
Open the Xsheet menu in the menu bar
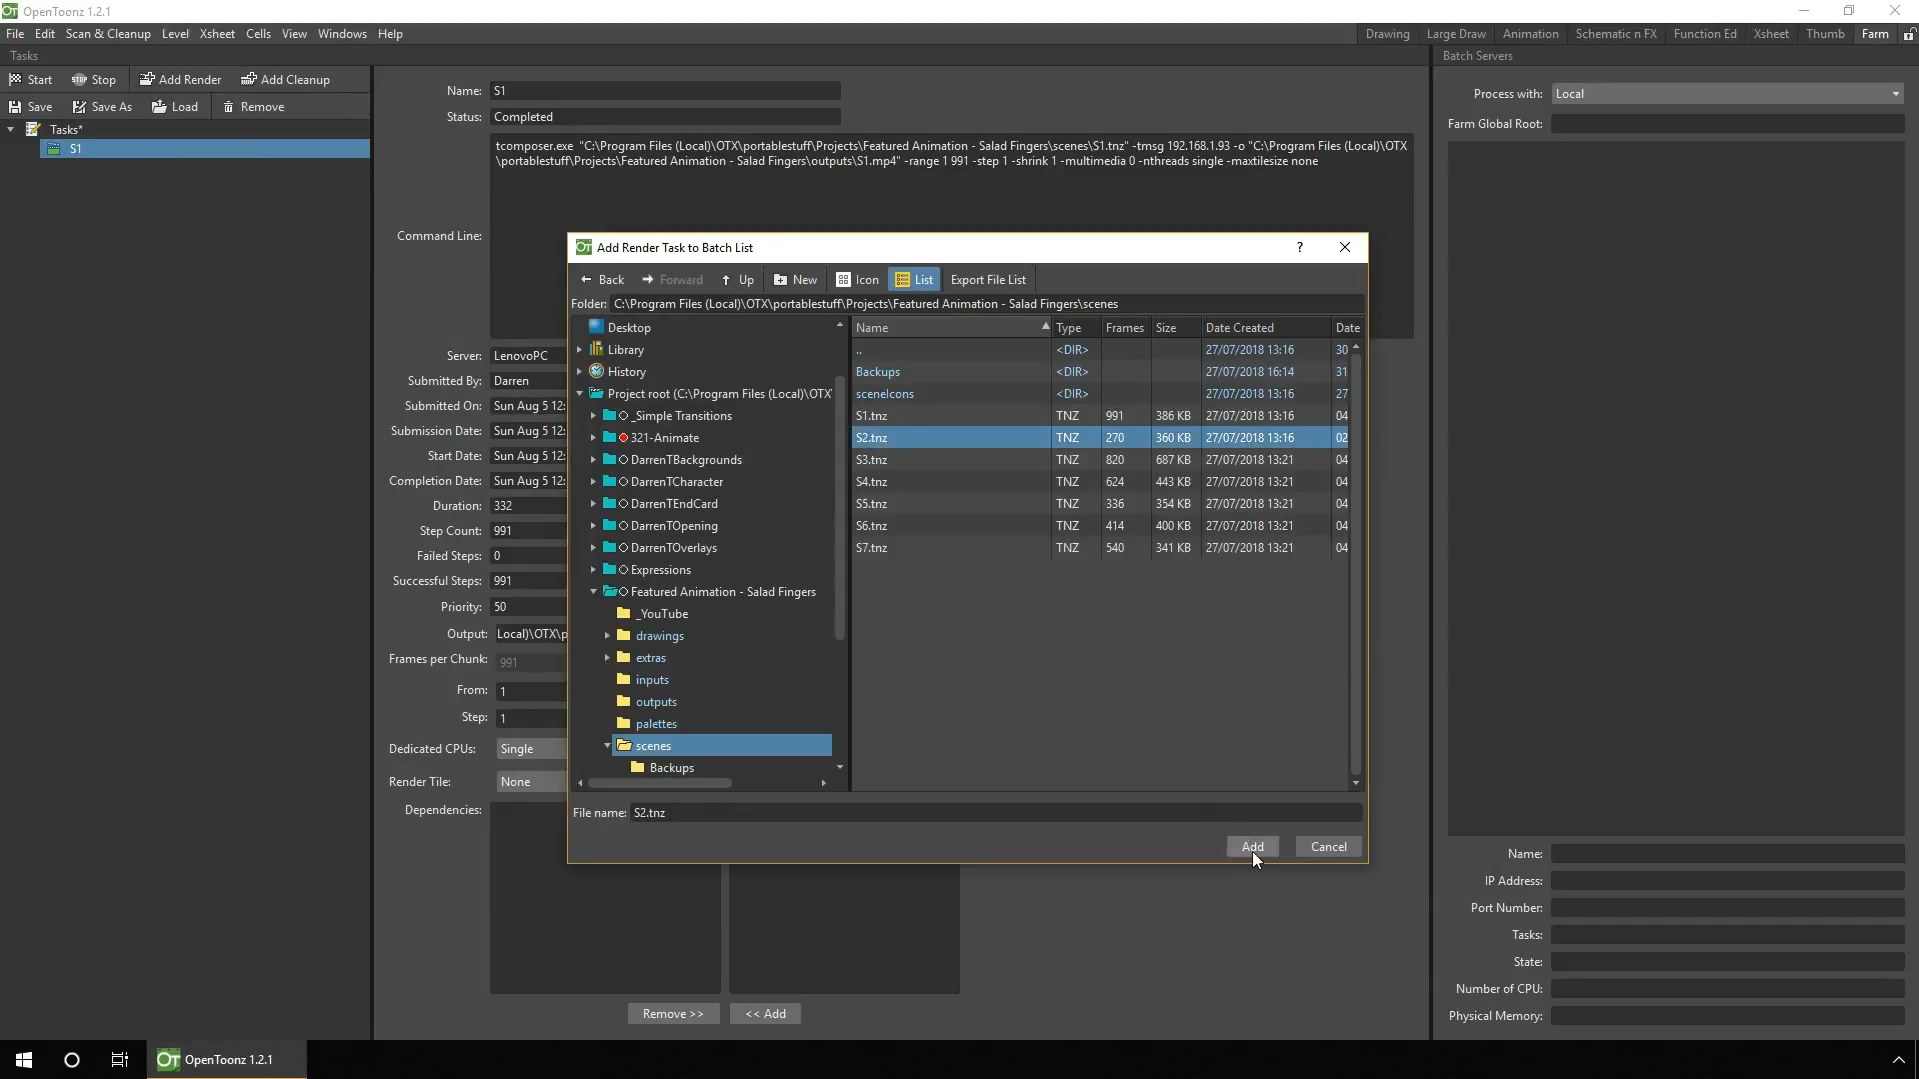(217, 34)
